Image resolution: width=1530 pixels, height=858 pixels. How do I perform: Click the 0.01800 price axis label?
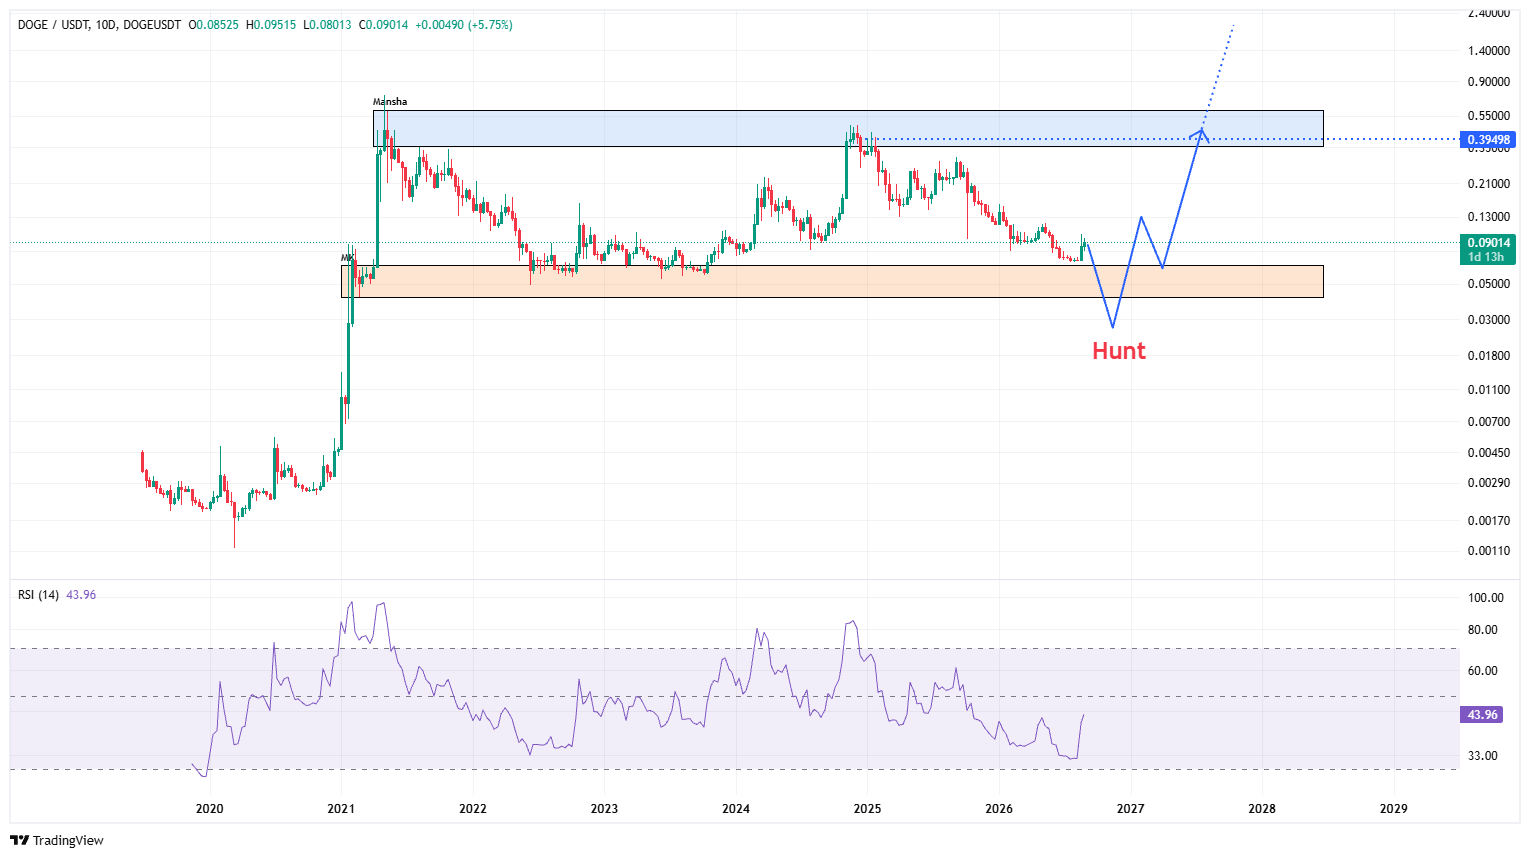[1489, 356]
